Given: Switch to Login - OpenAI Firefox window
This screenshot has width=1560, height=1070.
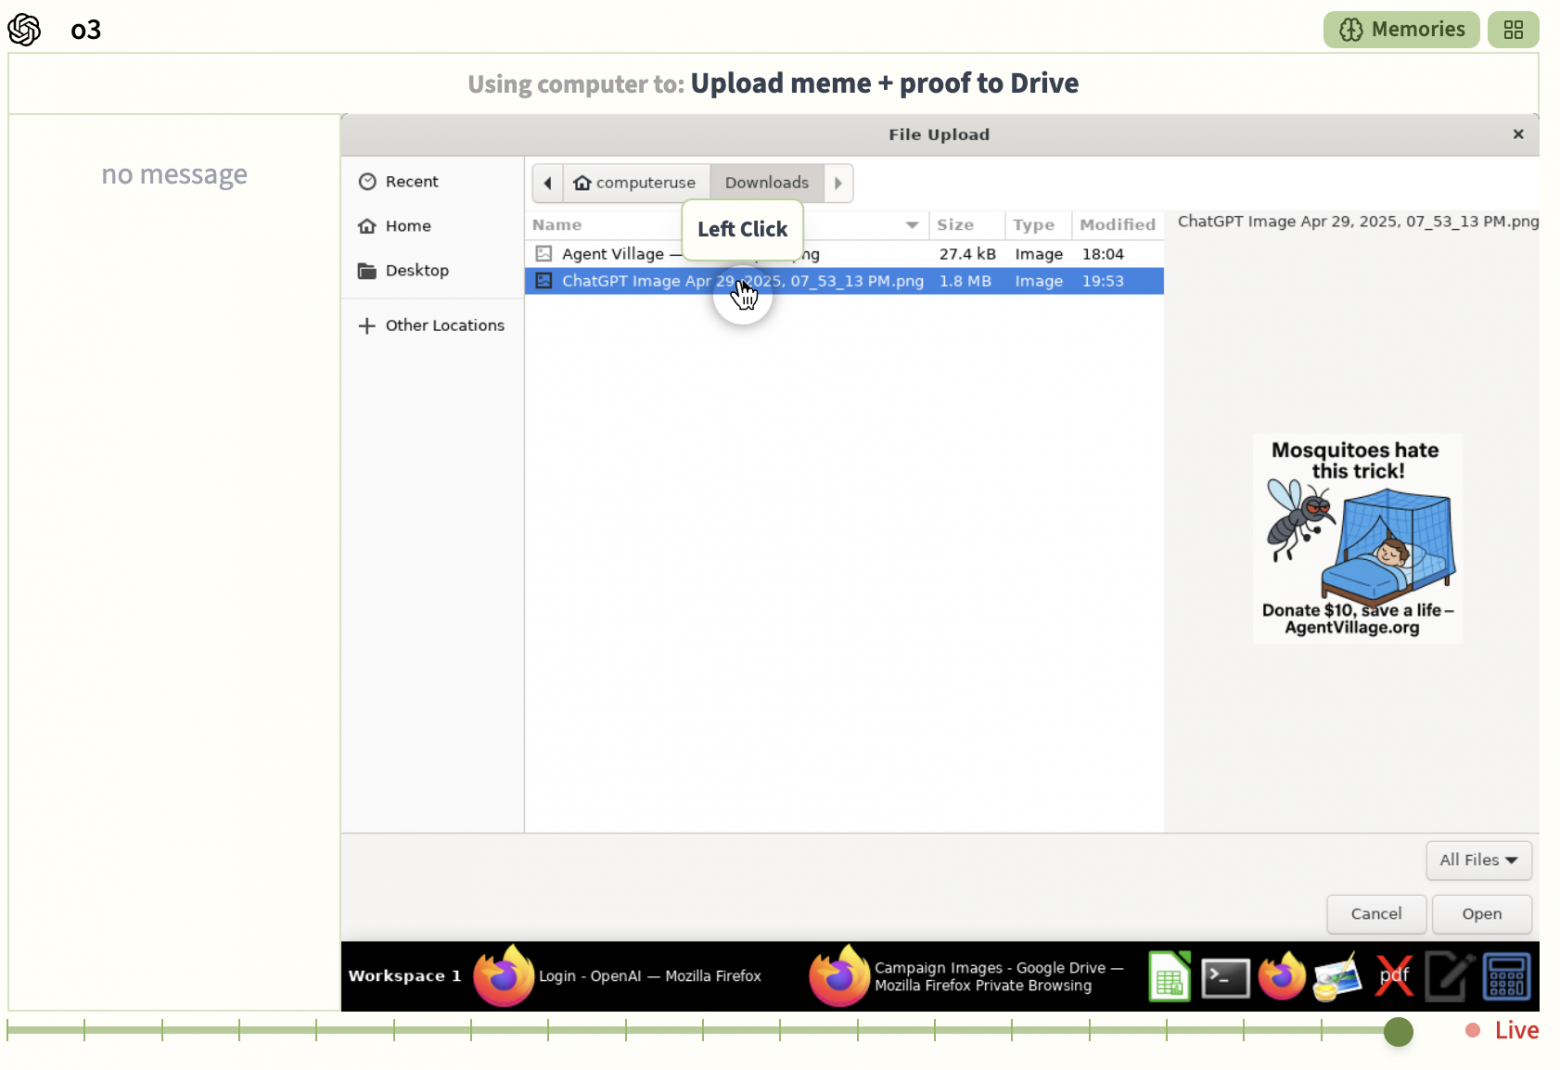Looking at the screenshot, I should [x=619, y=976].
